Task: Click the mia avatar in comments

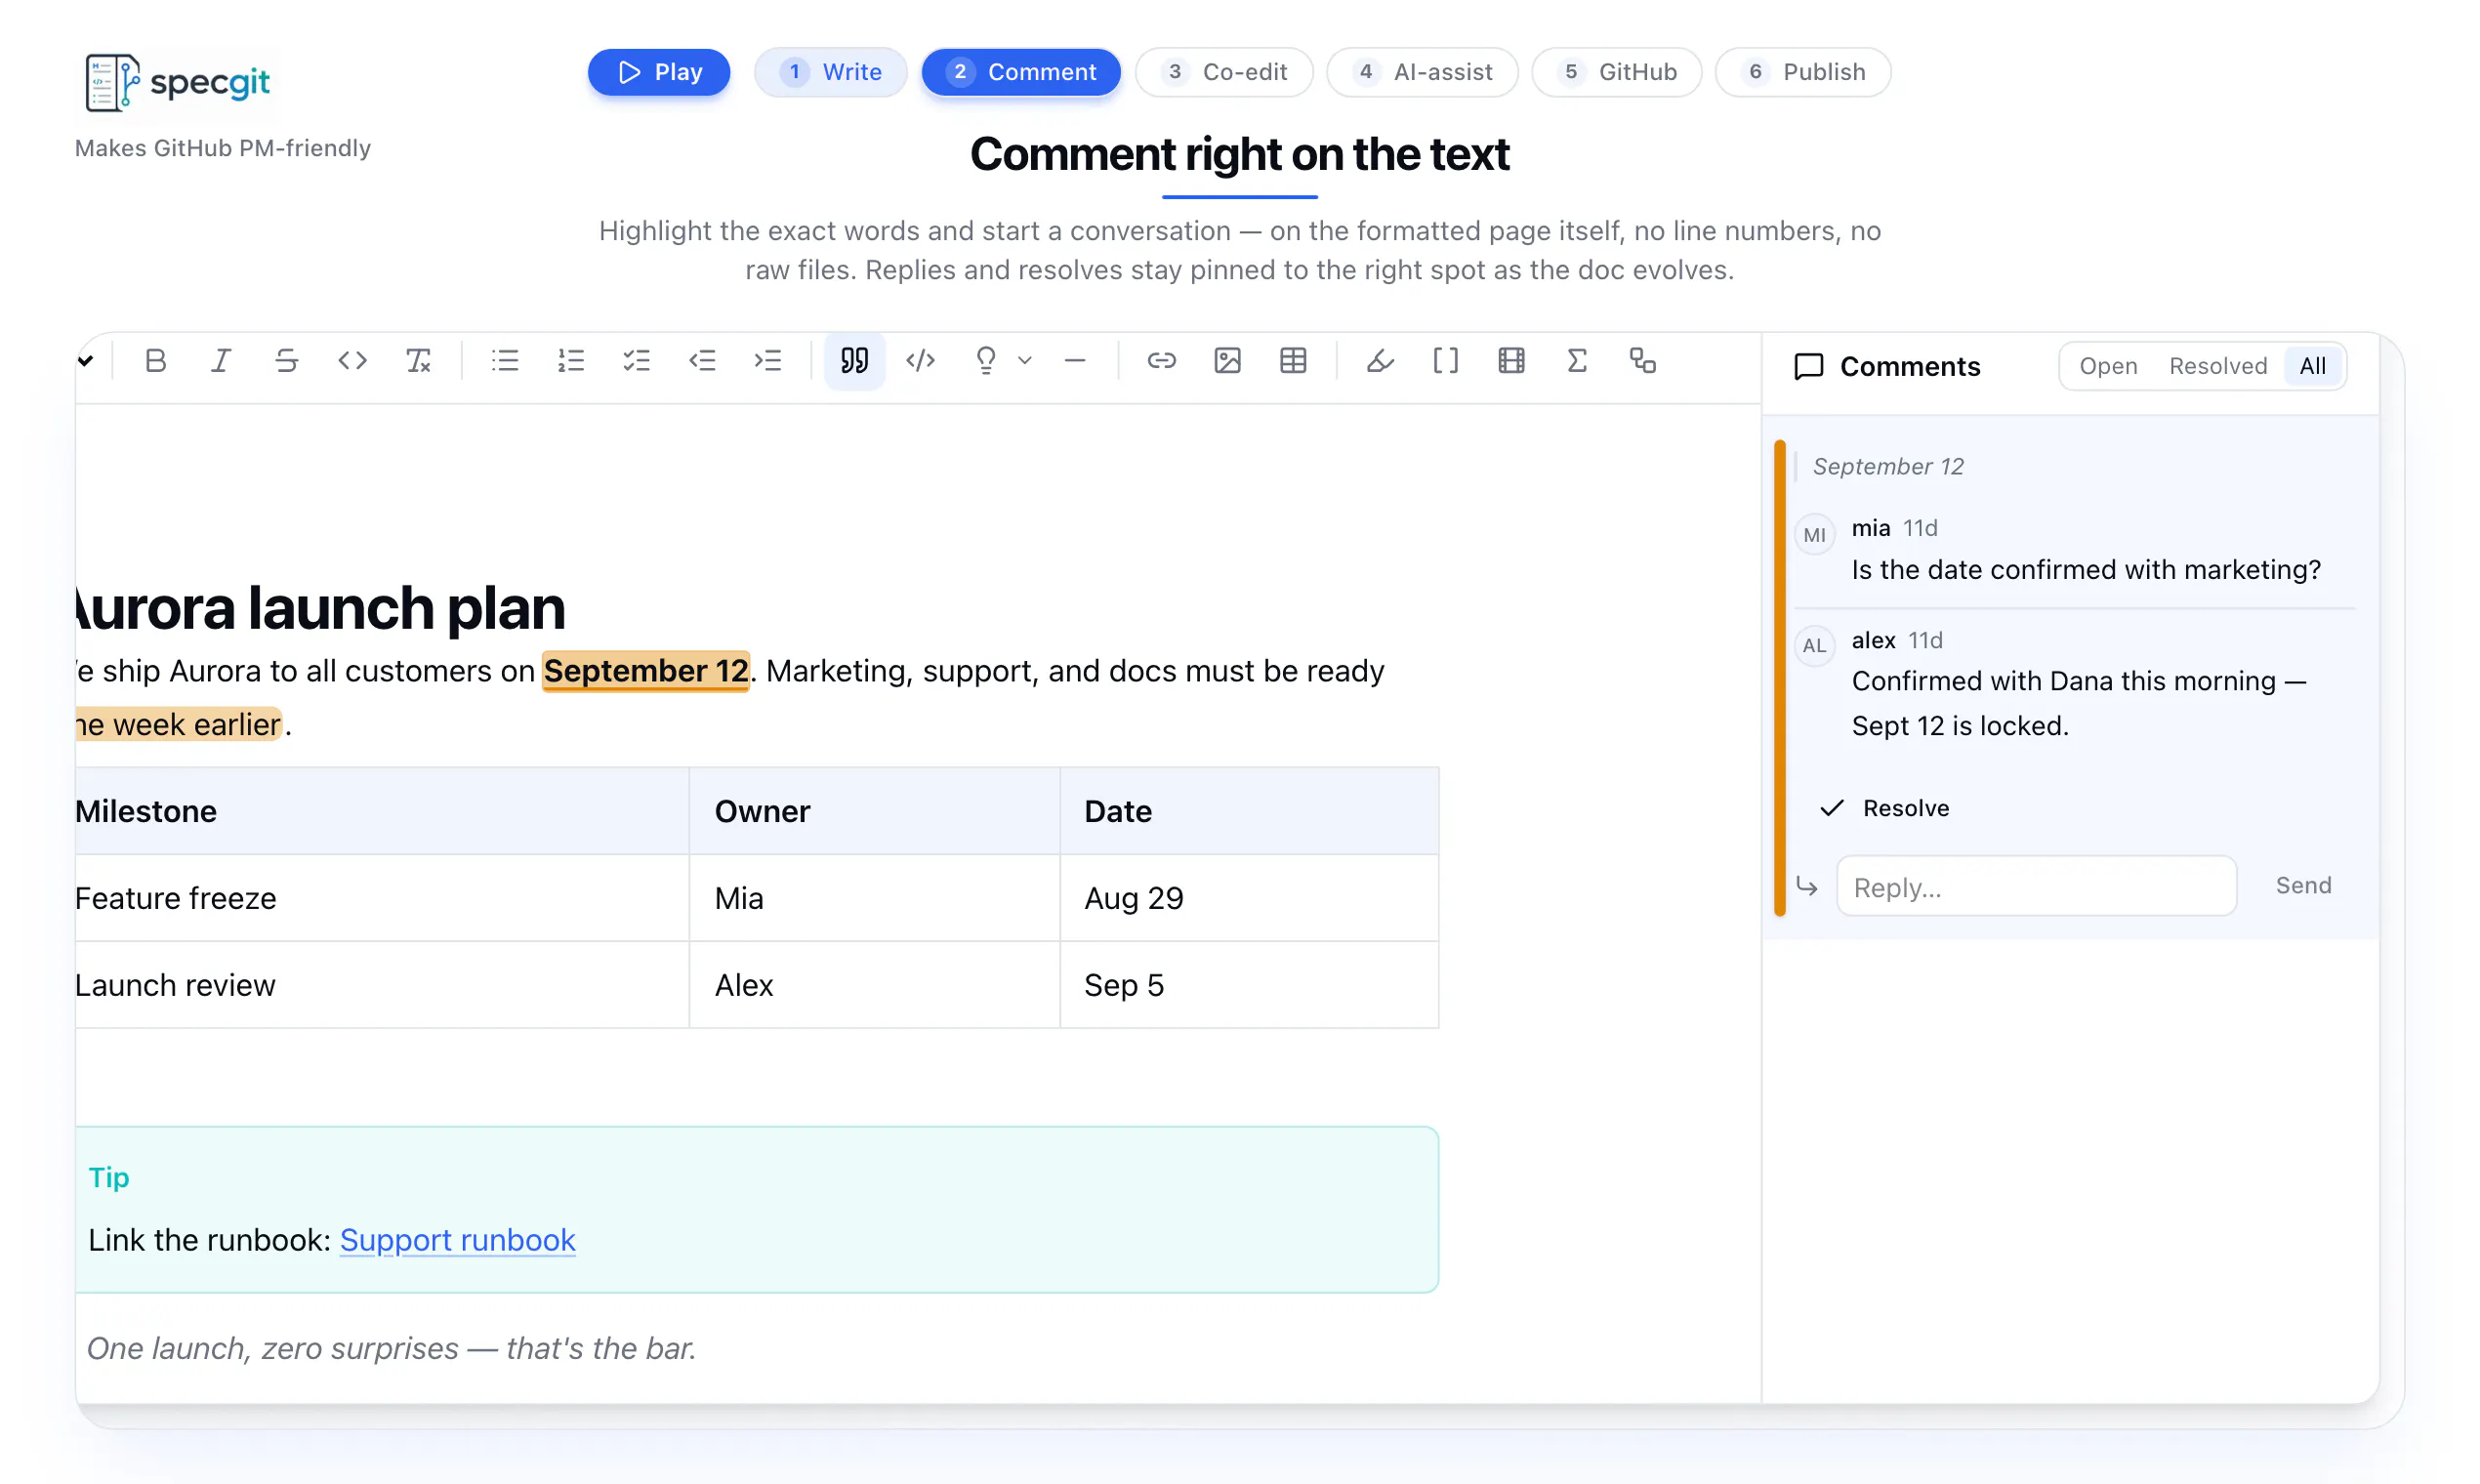Action: click(1814, 535)
